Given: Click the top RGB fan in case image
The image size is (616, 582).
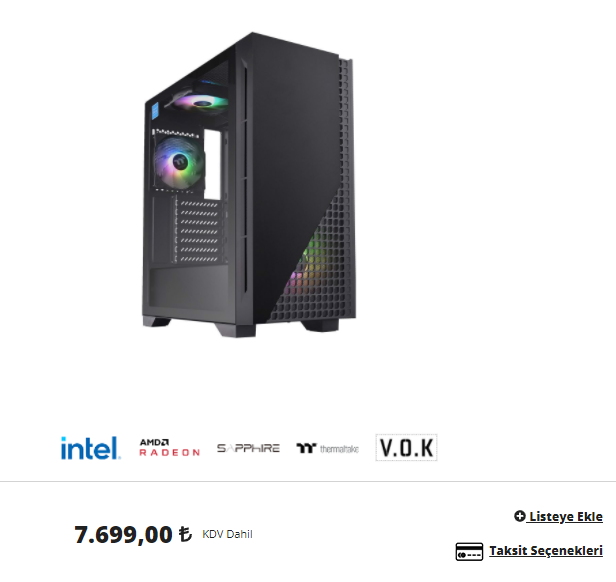Looking at the screenshot, I should point(201,103).
